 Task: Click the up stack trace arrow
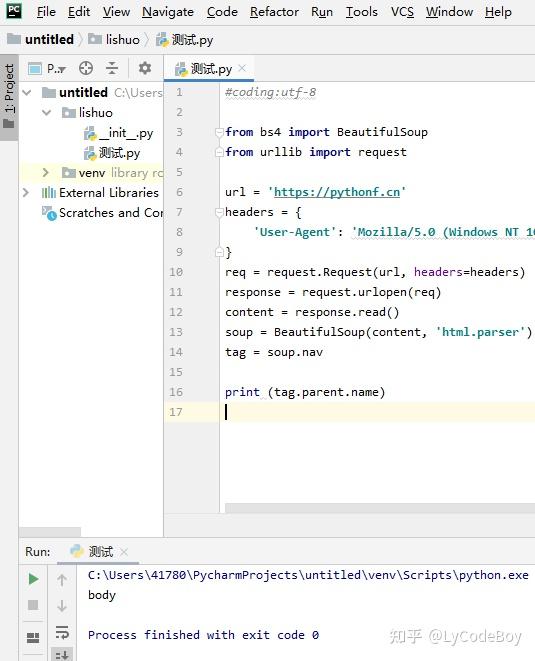click(x=62, y=580)
